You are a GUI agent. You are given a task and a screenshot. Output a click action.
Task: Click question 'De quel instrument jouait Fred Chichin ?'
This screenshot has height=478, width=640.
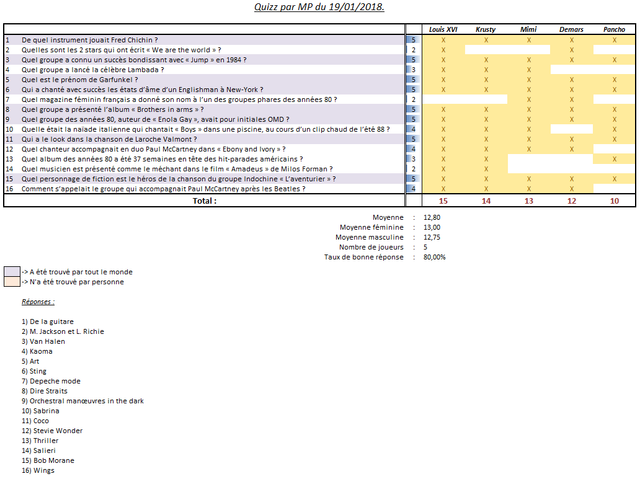[89, 40]
